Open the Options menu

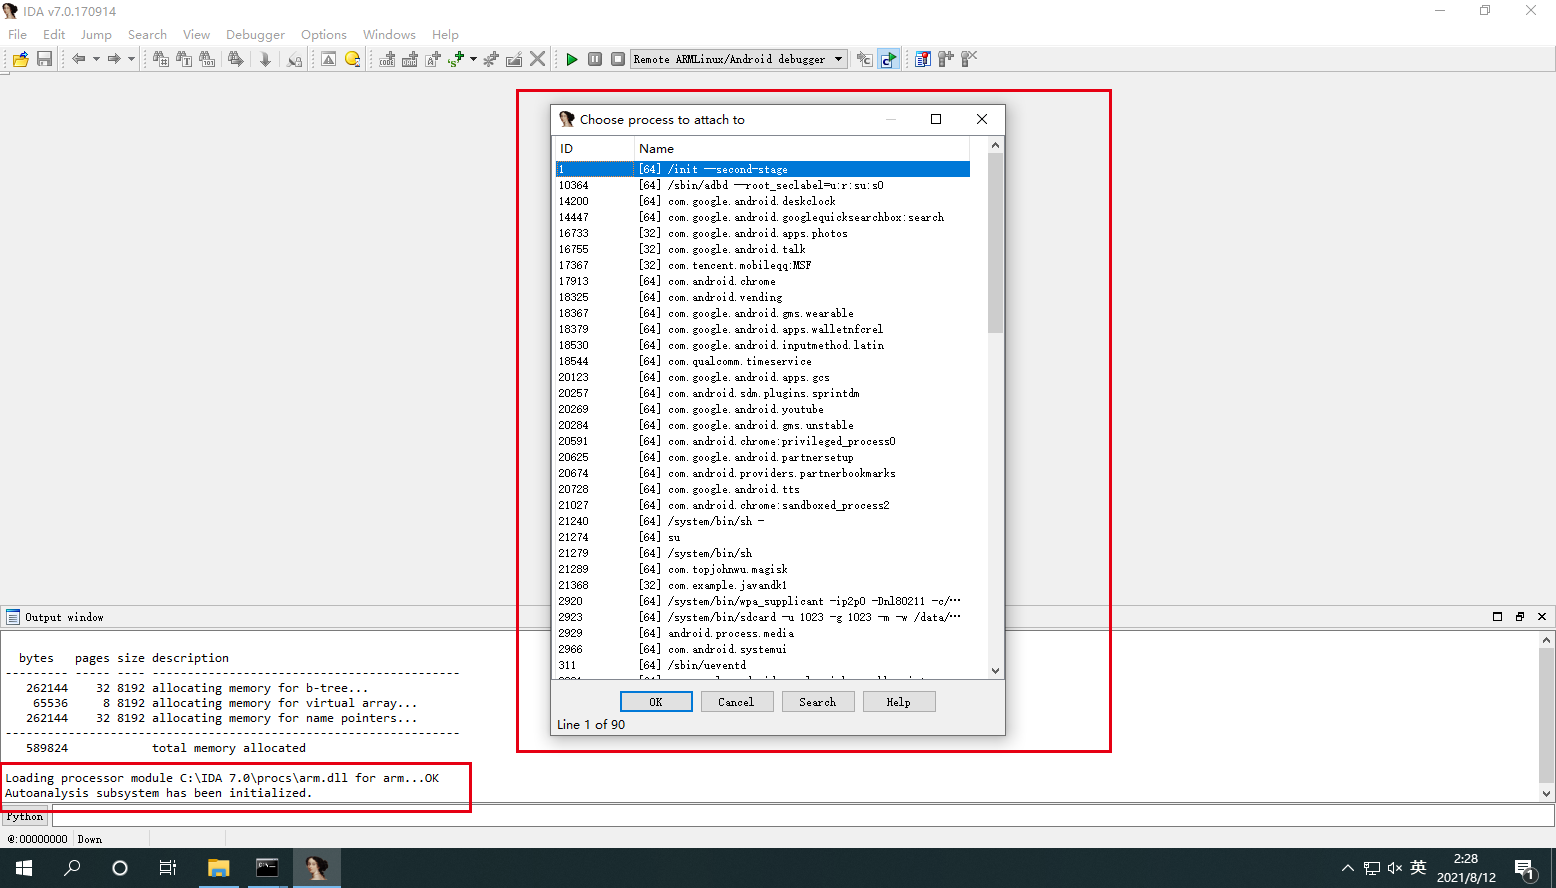[324, 34]
